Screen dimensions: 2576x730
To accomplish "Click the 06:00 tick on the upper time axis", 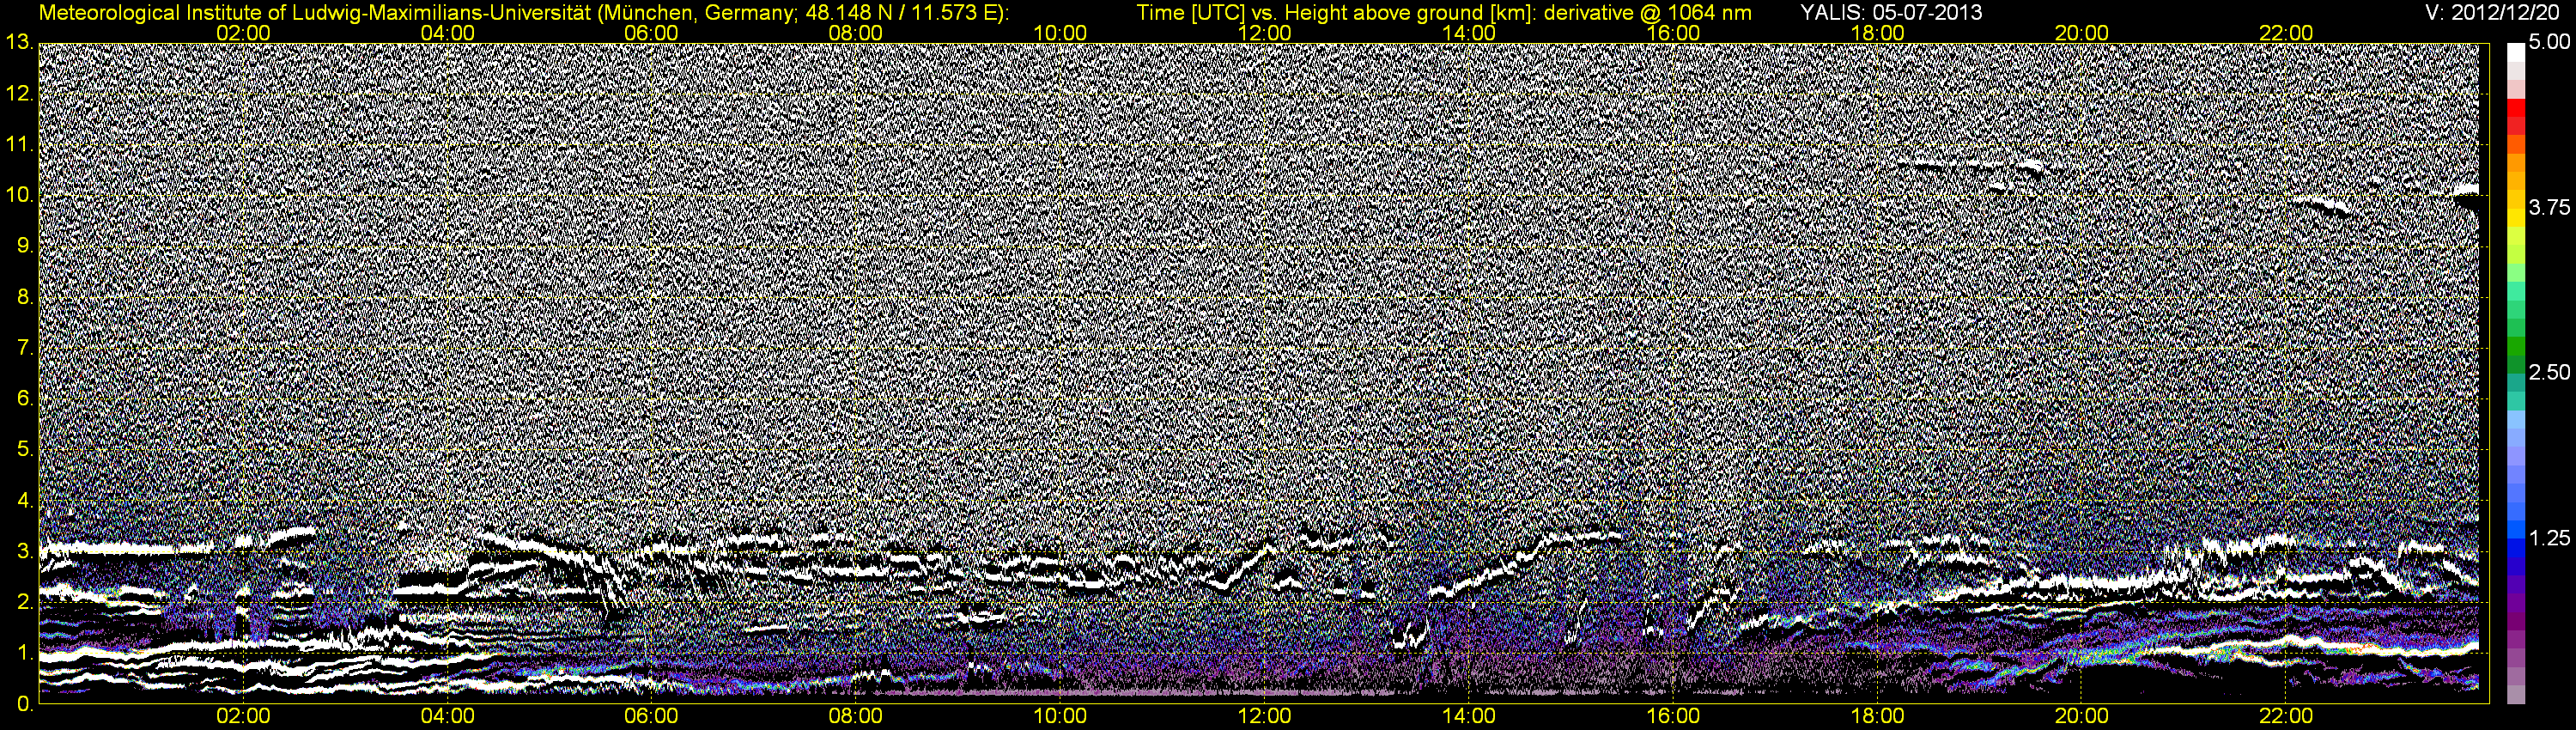I will point(651,33).
